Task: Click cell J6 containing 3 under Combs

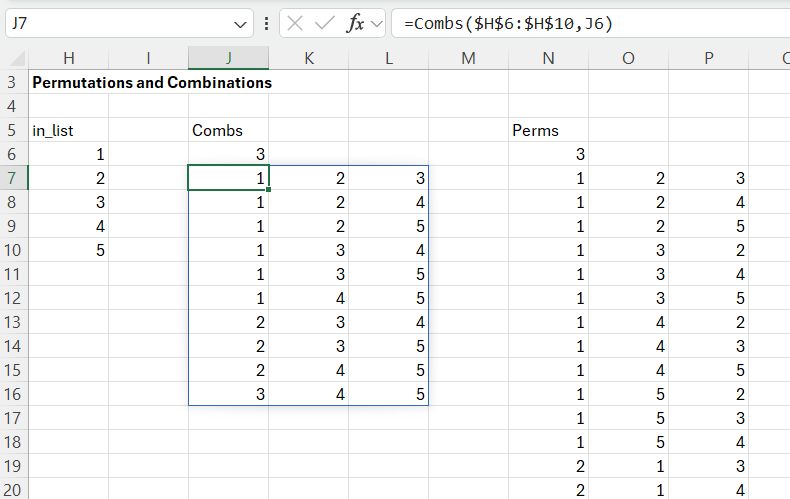Action: pos(228,154)
